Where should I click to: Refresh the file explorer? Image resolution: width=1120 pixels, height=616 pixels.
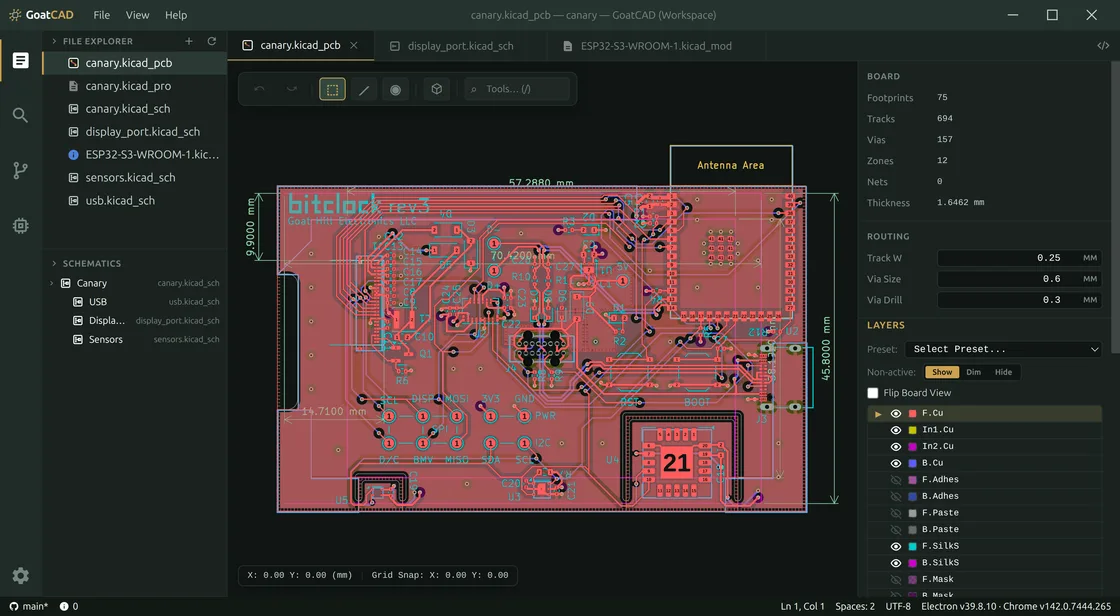click(x=211, y=41)
